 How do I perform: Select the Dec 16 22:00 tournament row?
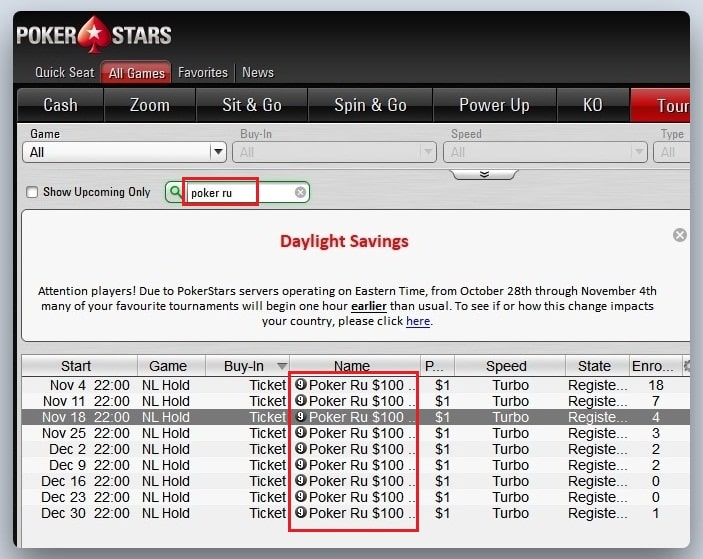(x=356, y=481)
